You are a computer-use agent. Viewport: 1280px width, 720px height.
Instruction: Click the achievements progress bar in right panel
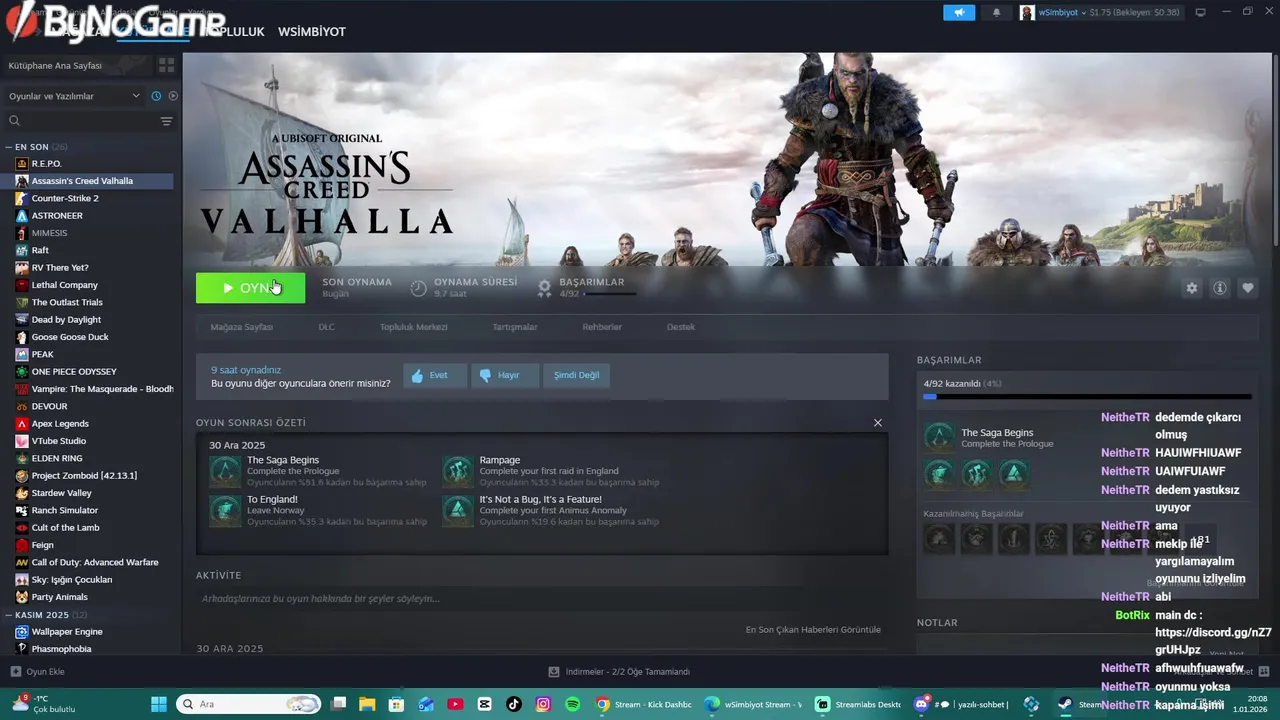coord(1087,397)
